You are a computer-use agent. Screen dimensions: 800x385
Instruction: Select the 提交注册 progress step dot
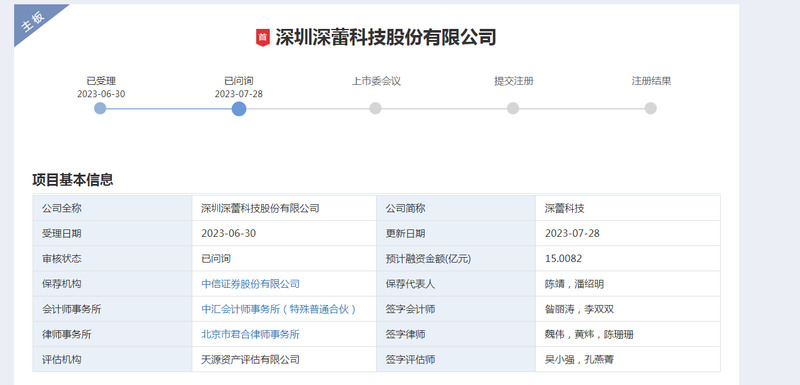[513, 108]
